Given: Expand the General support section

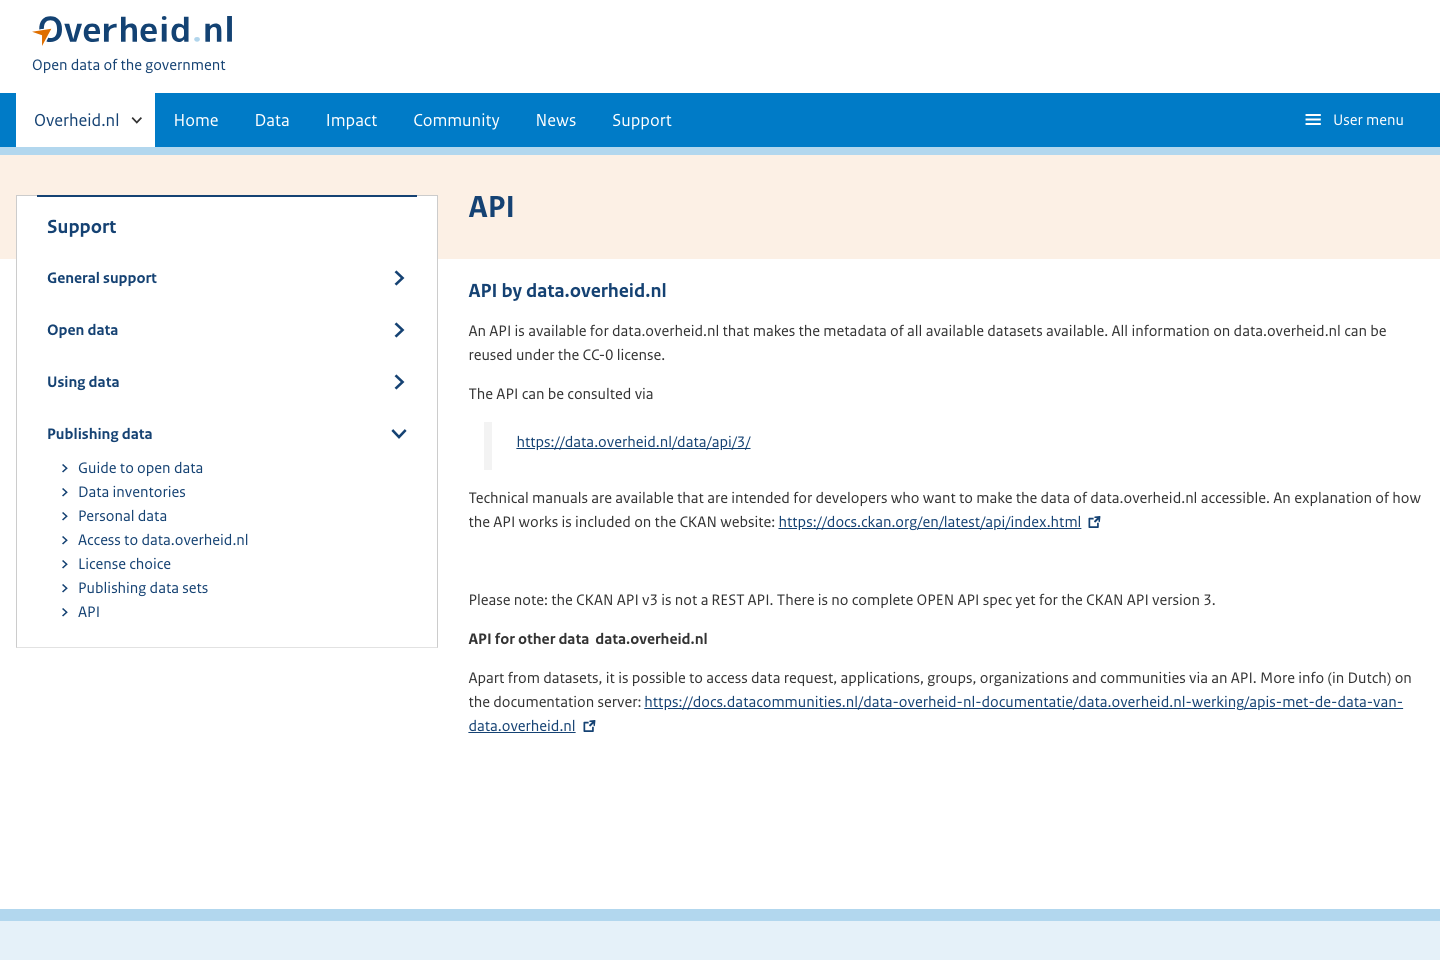Looking at the screenshot, I should pos(399,278).
